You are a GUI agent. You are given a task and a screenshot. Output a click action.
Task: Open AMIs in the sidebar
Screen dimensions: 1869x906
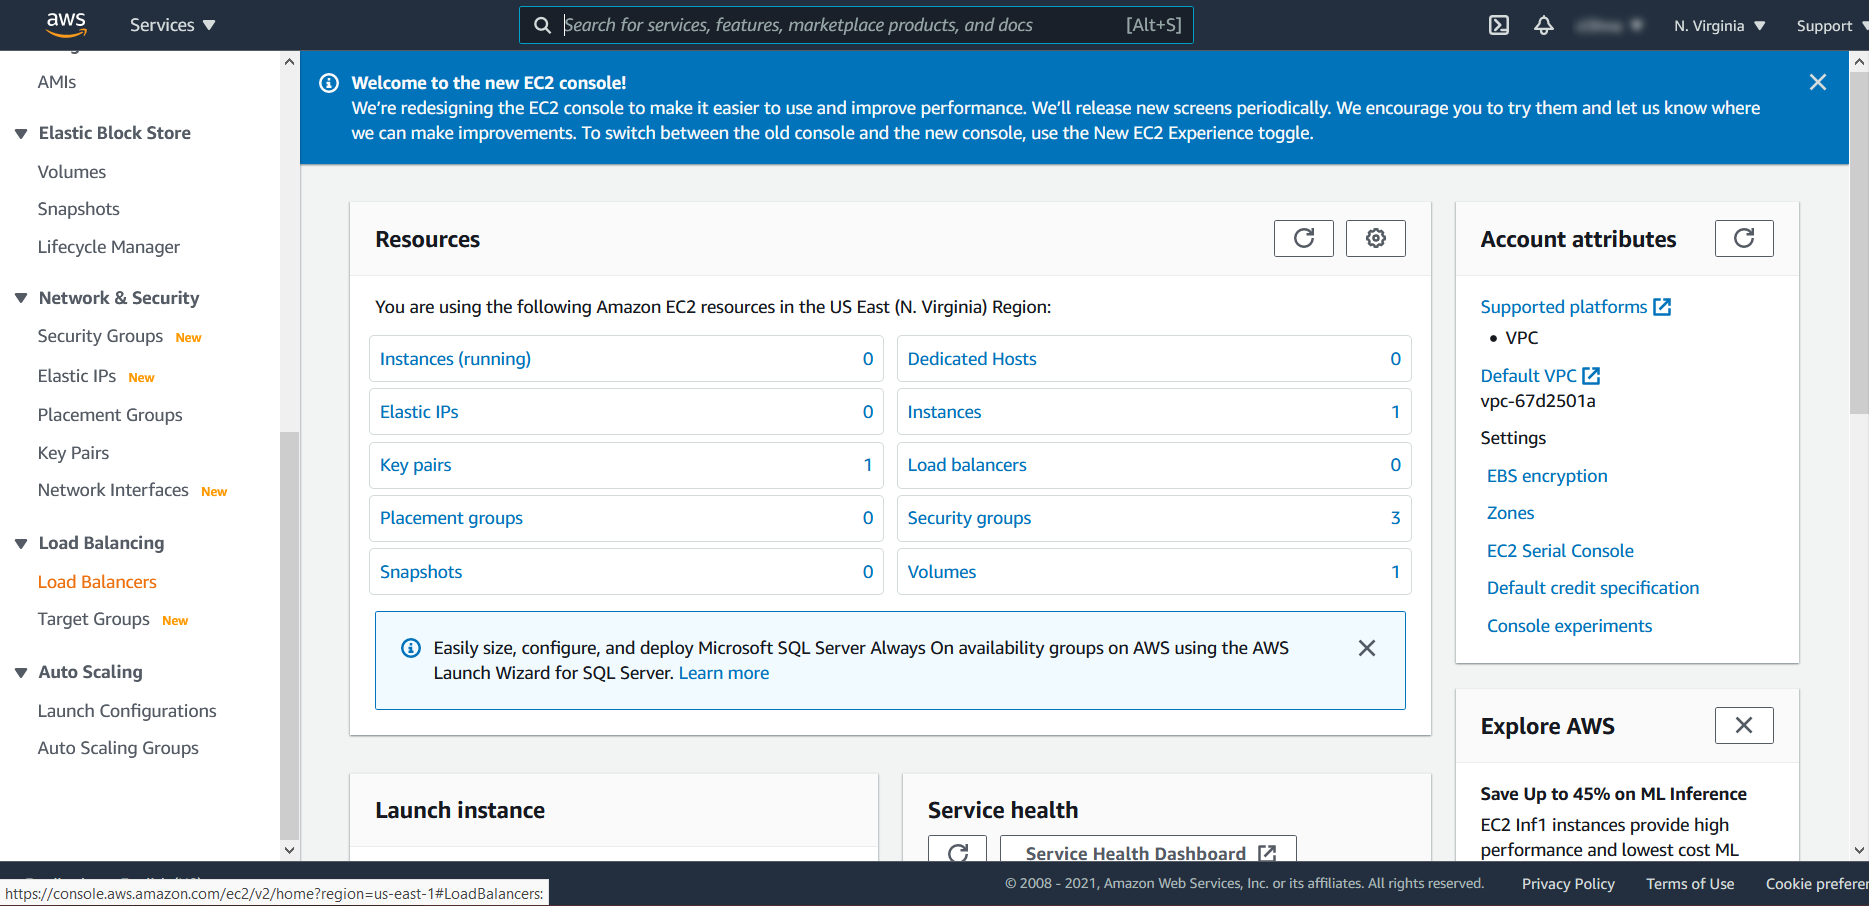click(x=57, y=82)
